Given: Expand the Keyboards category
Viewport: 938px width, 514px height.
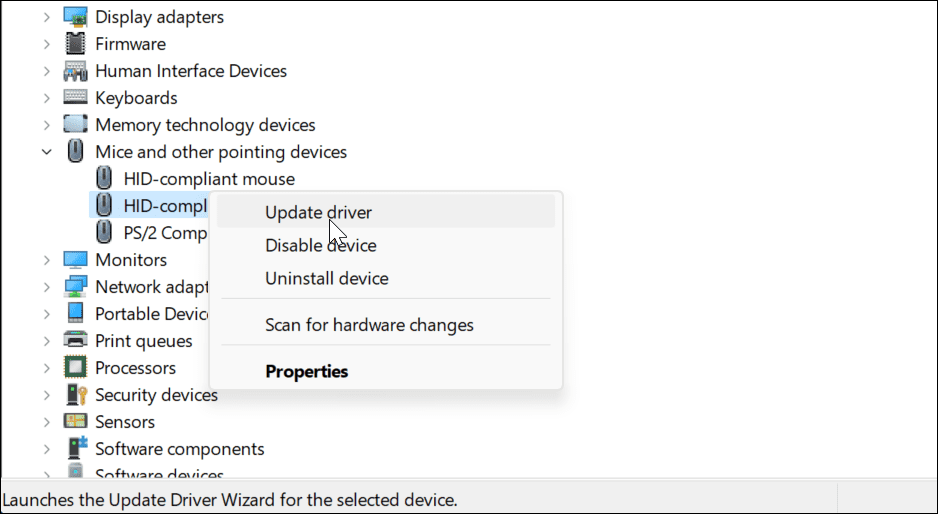Looking at the screenshot, I should point(46,98).
